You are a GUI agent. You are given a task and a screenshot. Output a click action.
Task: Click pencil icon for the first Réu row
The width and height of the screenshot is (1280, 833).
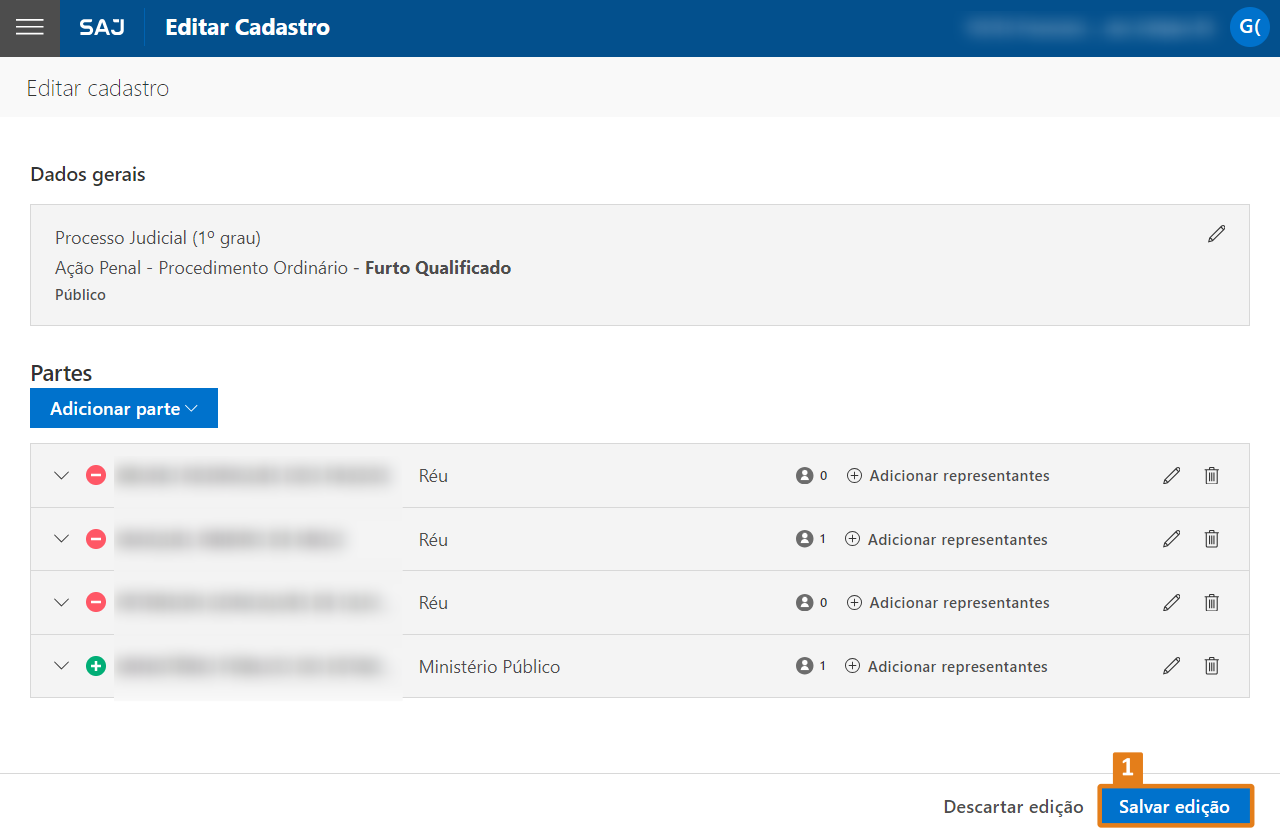click(1172, 476)
